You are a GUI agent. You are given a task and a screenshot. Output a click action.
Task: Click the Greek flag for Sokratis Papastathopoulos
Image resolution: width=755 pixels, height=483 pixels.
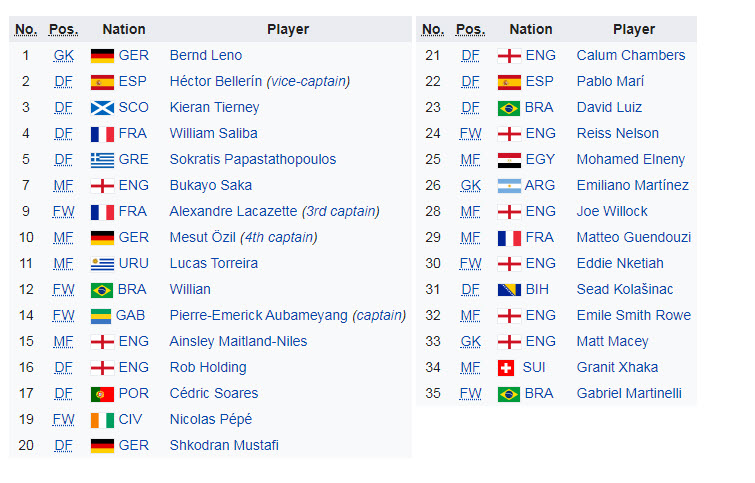[x=102, y=160]
